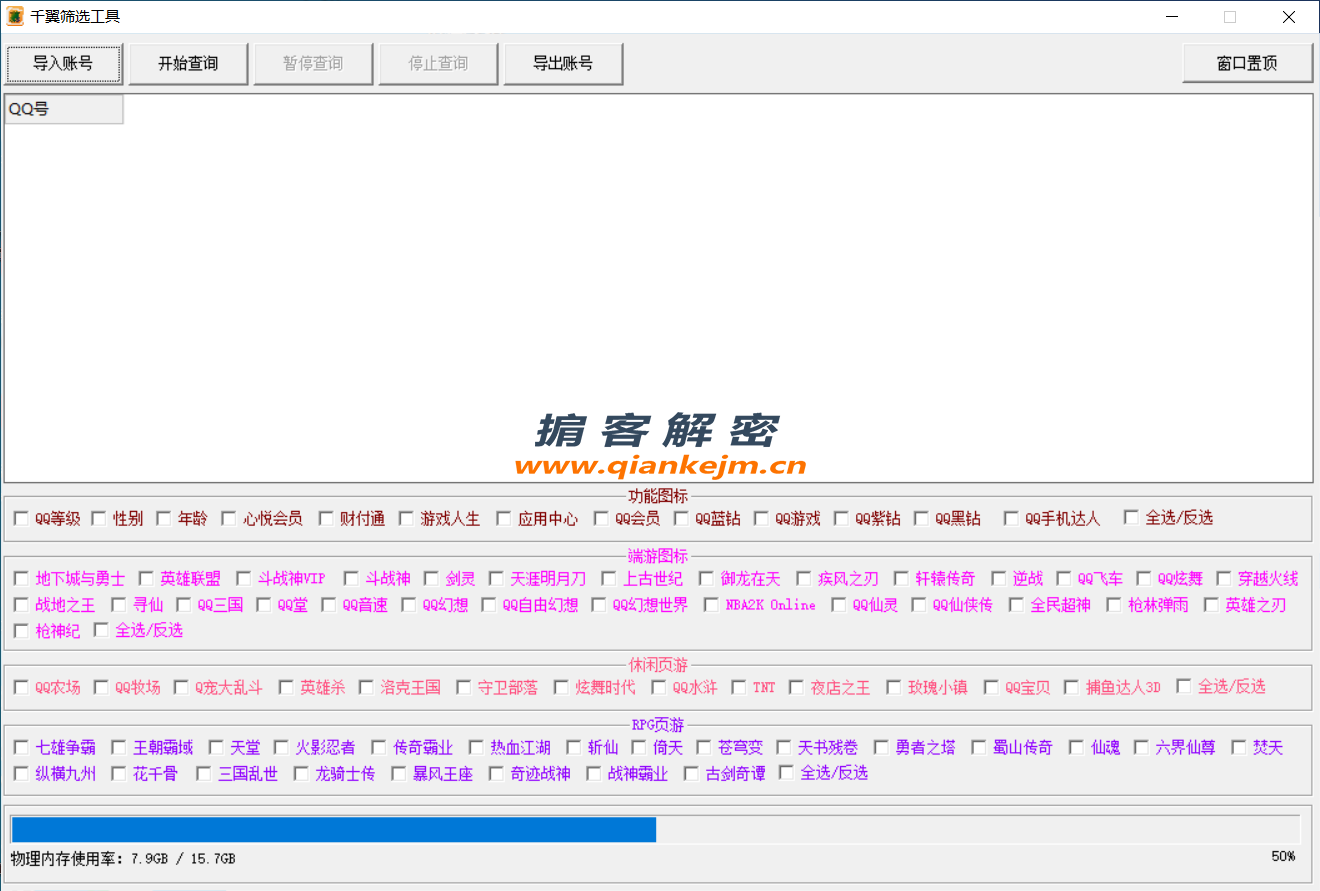The image size is (1320, 891).
Task: Enable the 古剑奇谭 checkbox
Action: [x=691, y=773]
